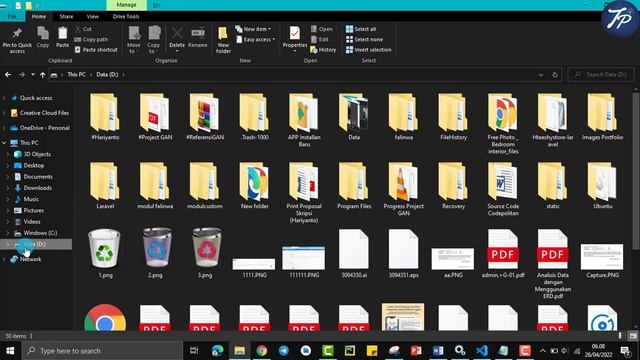The height and width of the screenshot is (360, 640).
Task: Create a New folder from ribbon
Action: (x=223, y=40)
